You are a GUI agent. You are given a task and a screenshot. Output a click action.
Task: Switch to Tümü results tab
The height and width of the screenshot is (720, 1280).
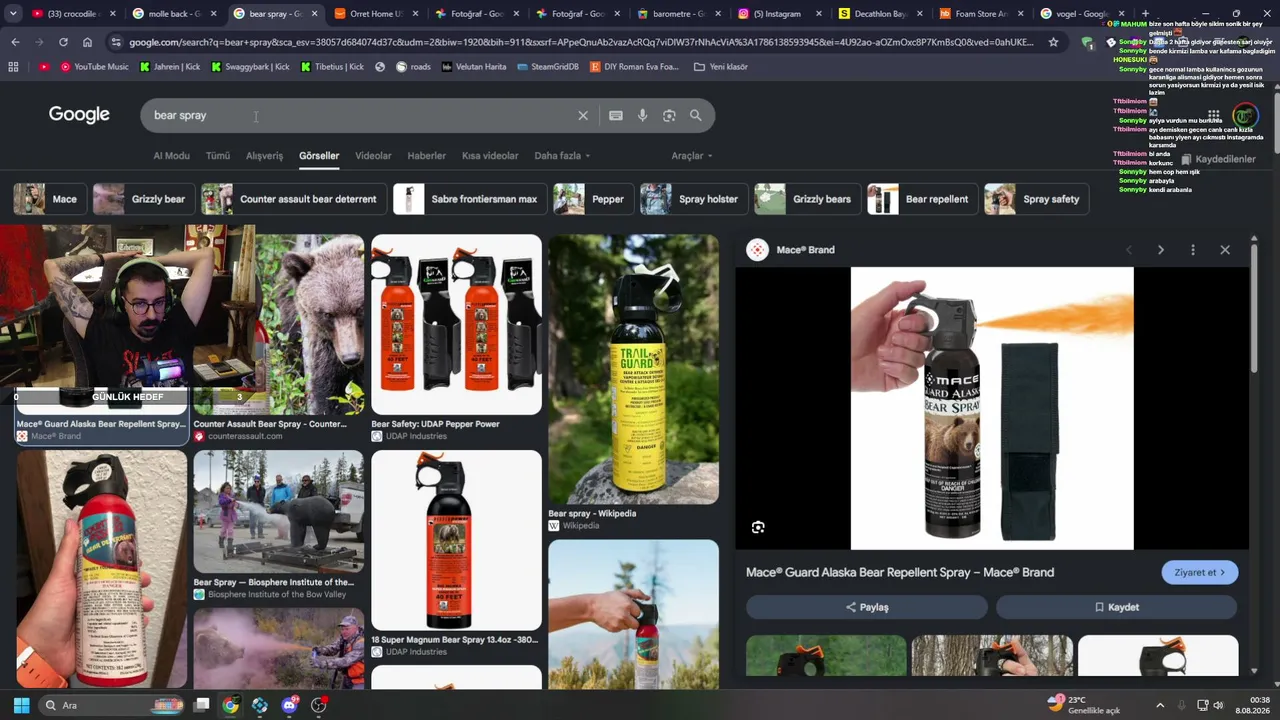coord(217,156)
